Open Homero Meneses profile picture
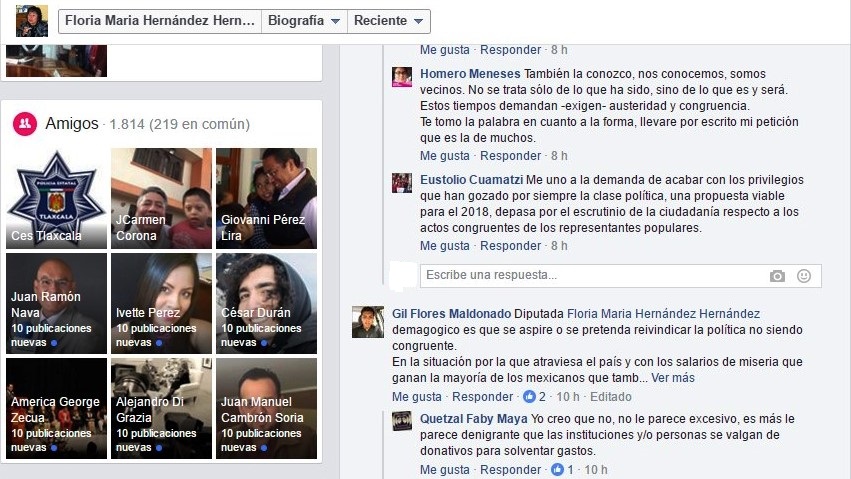The width and height of the screenshot is (851, 479). [x=402, y=77]
